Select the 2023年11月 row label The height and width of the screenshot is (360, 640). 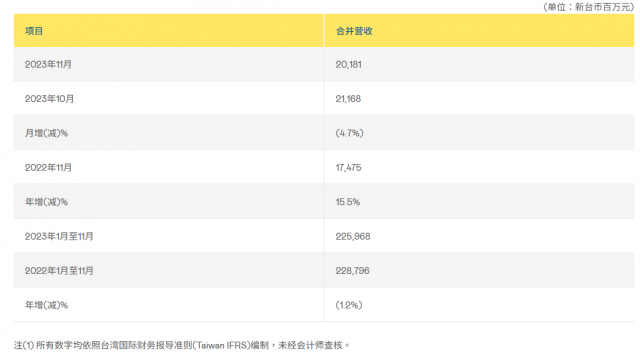point(48,64)
